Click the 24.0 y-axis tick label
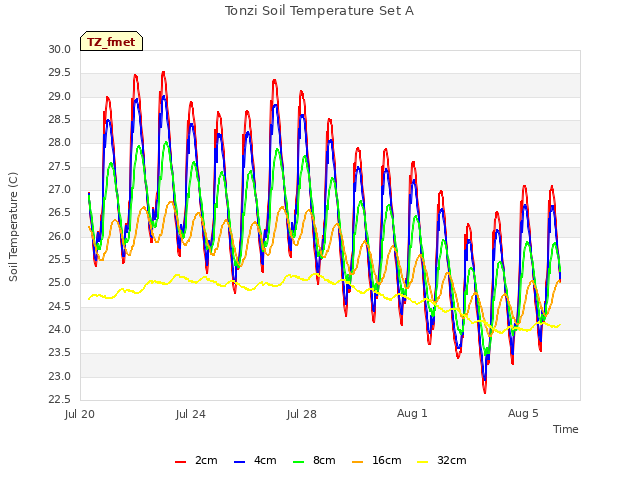Viewport: 640px width, 480px height. [60, 329]
